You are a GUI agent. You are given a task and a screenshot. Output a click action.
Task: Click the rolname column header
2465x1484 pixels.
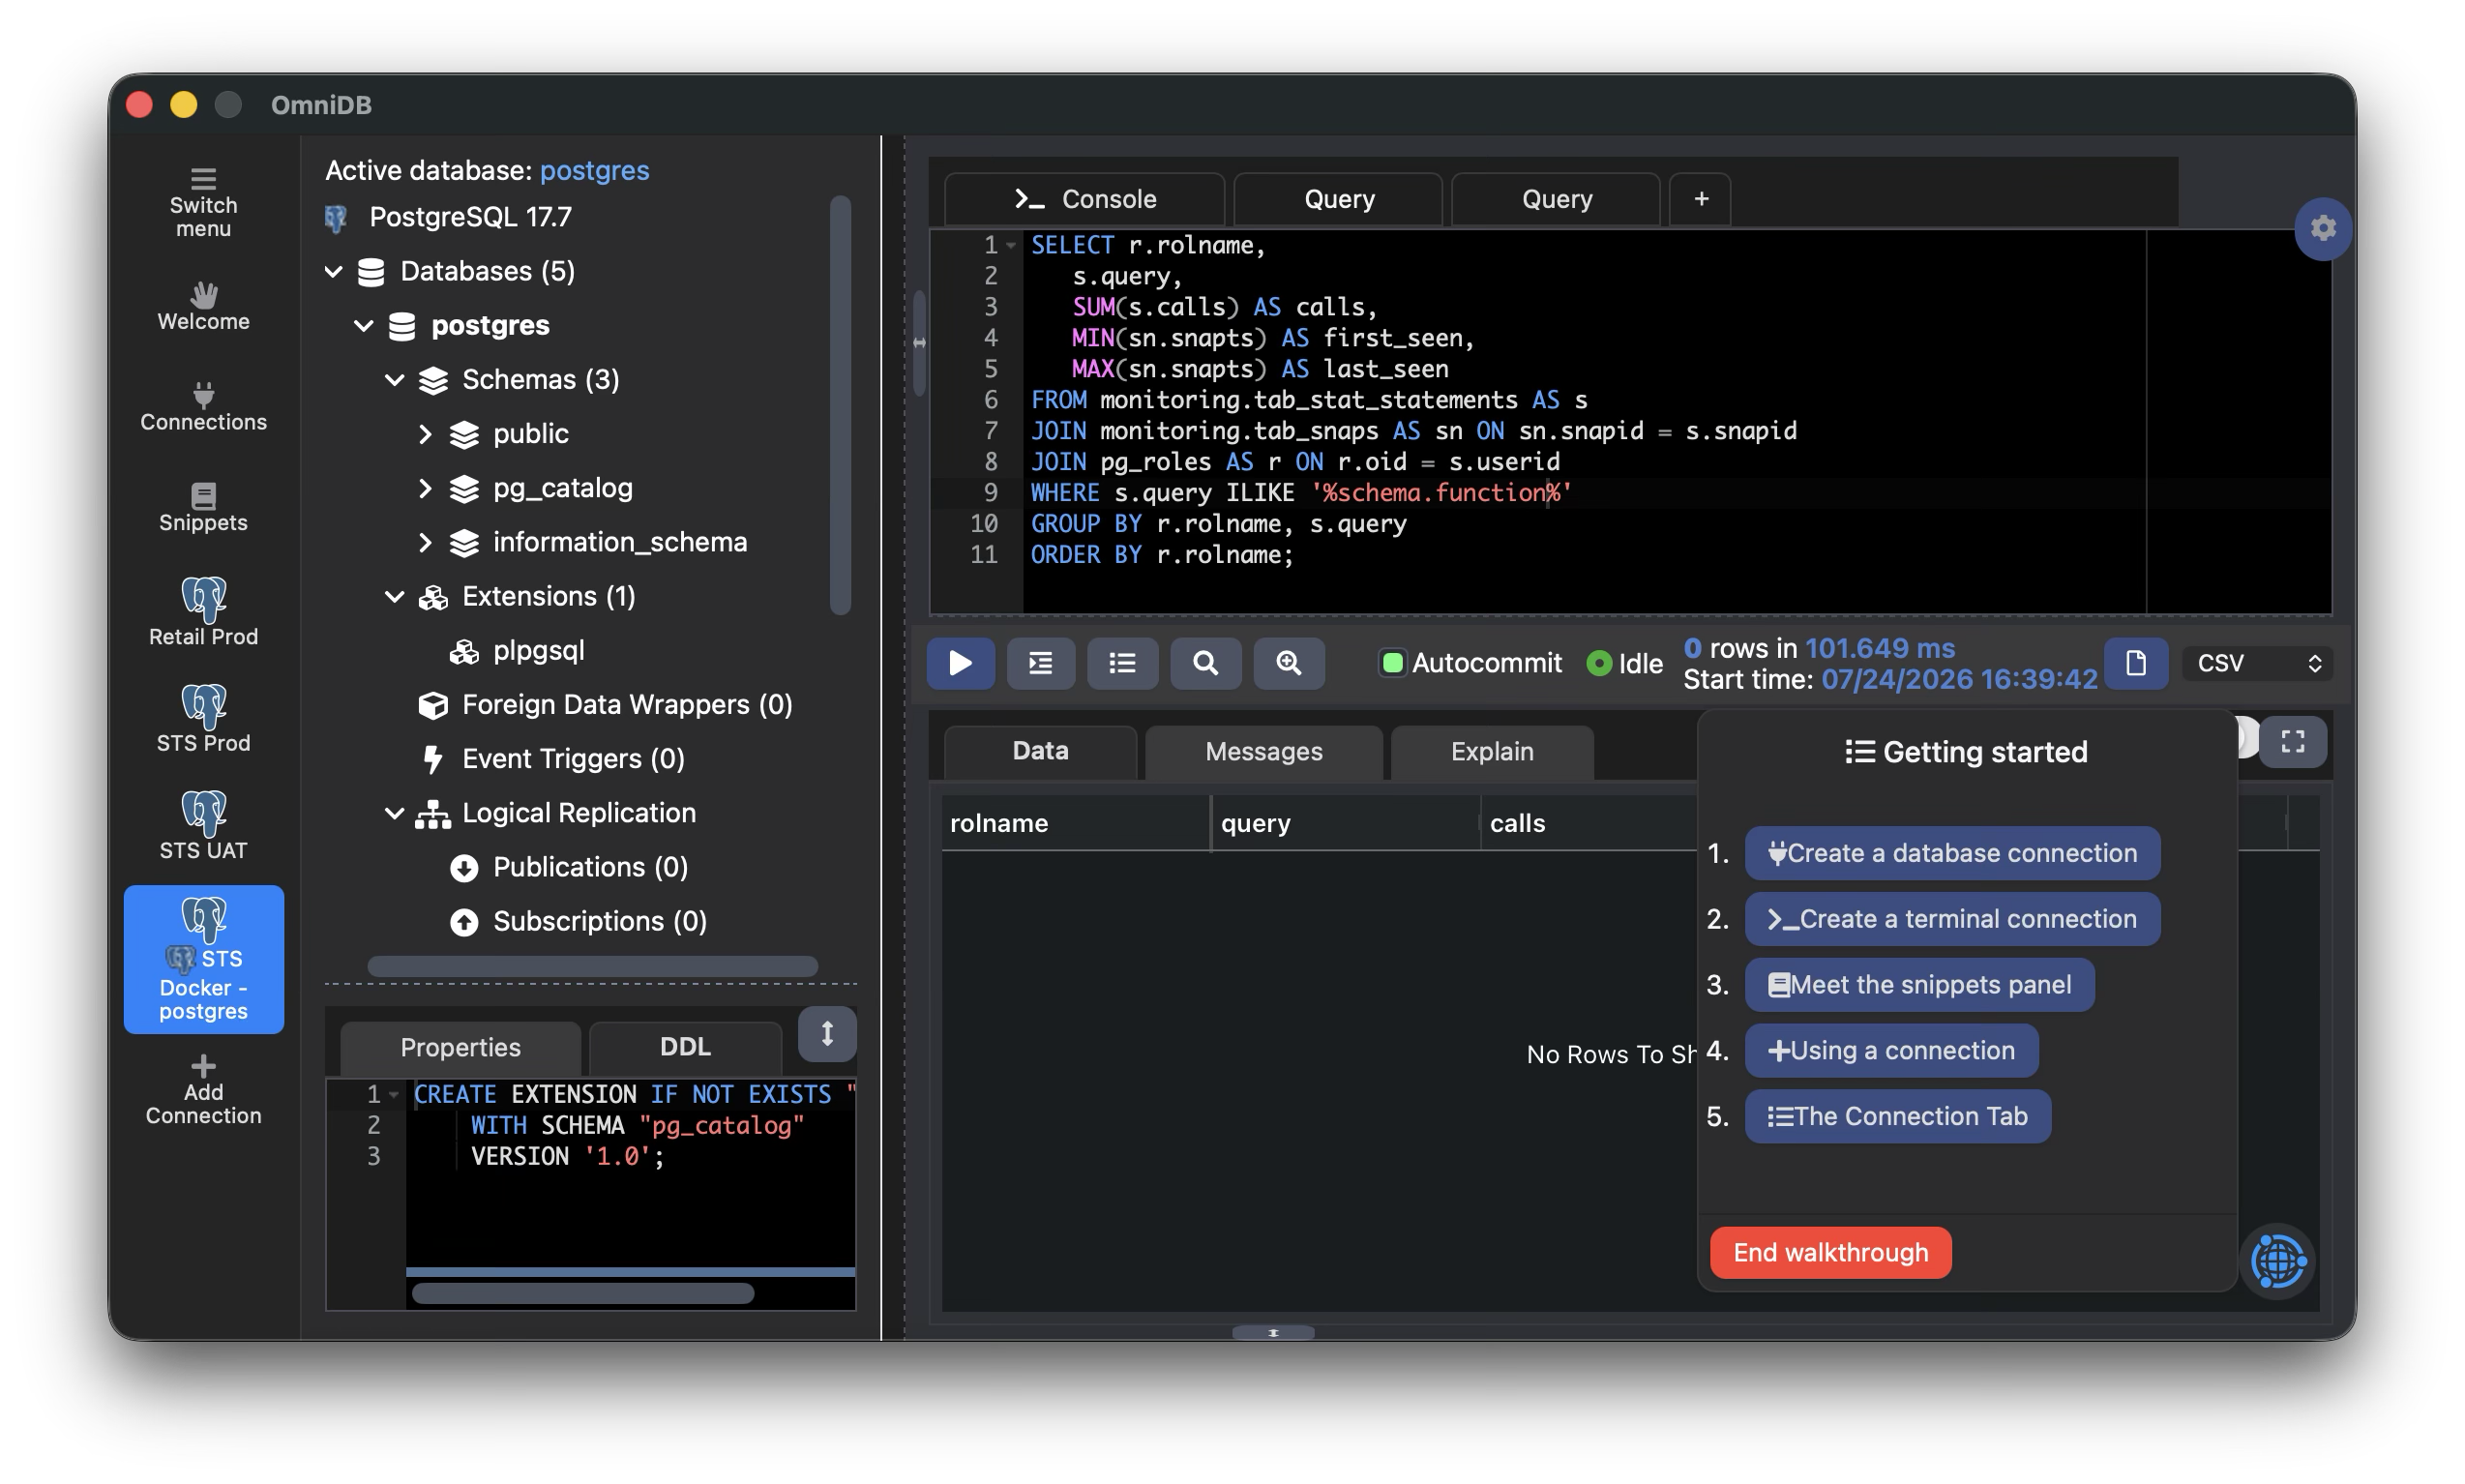(x=1074, y=822)
